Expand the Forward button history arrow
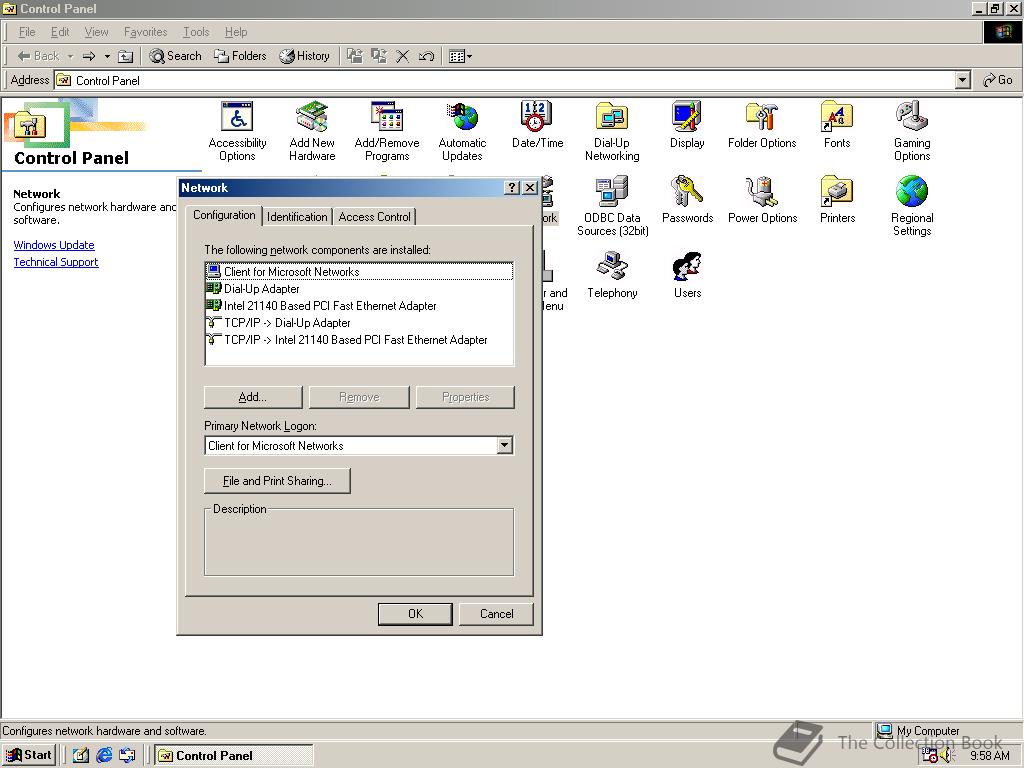Viewport: 1024px width, 768px height. point(107,57)
